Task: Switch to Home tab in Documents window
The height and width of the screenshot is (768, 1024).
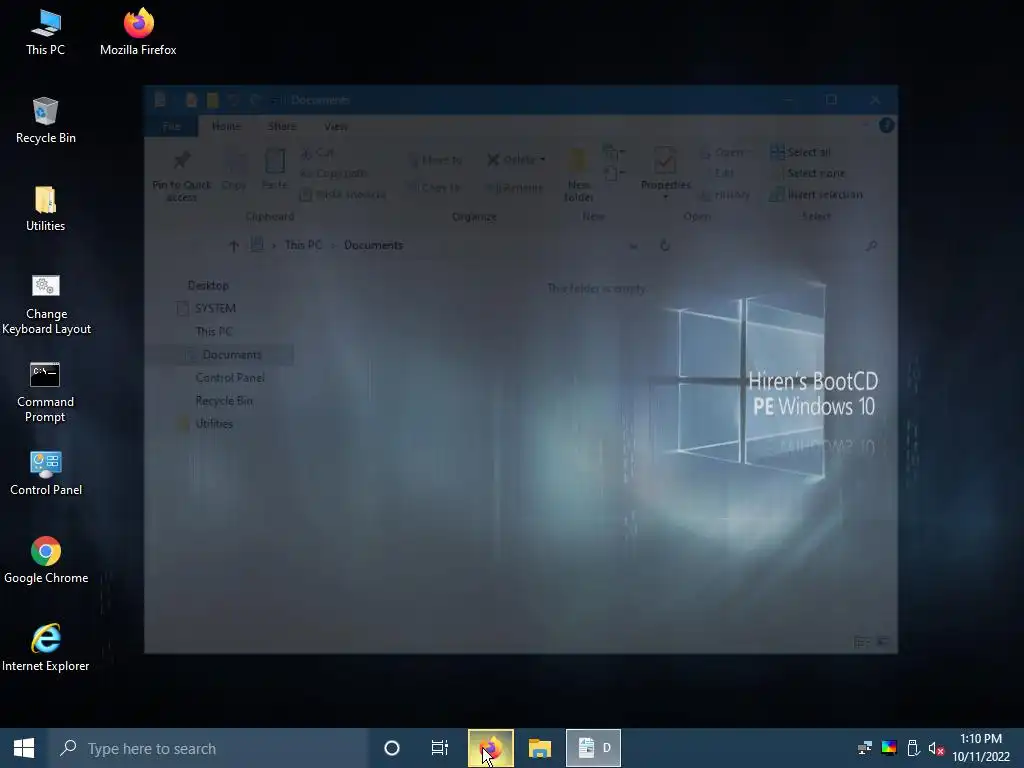Action: point(226,126)
